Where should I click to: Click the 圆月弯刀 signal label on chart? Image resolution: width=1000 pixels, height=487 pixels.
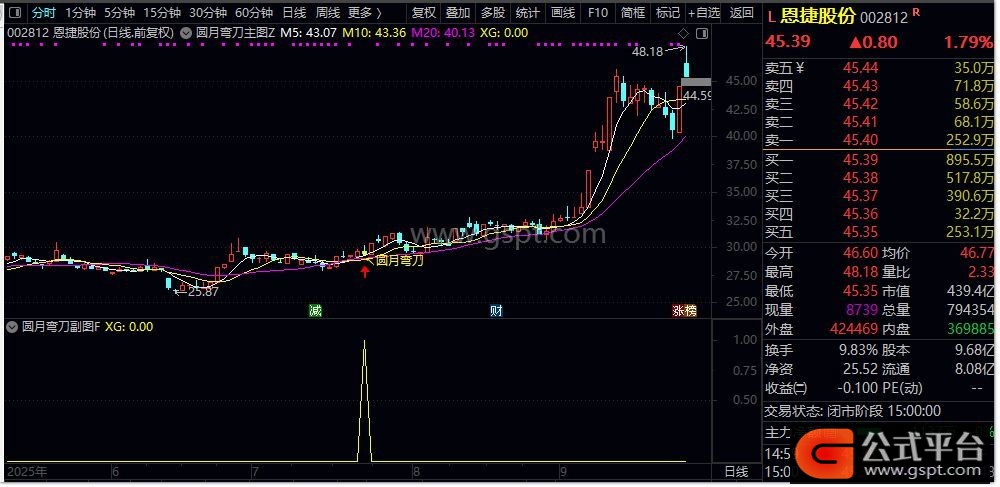[399, 260]
